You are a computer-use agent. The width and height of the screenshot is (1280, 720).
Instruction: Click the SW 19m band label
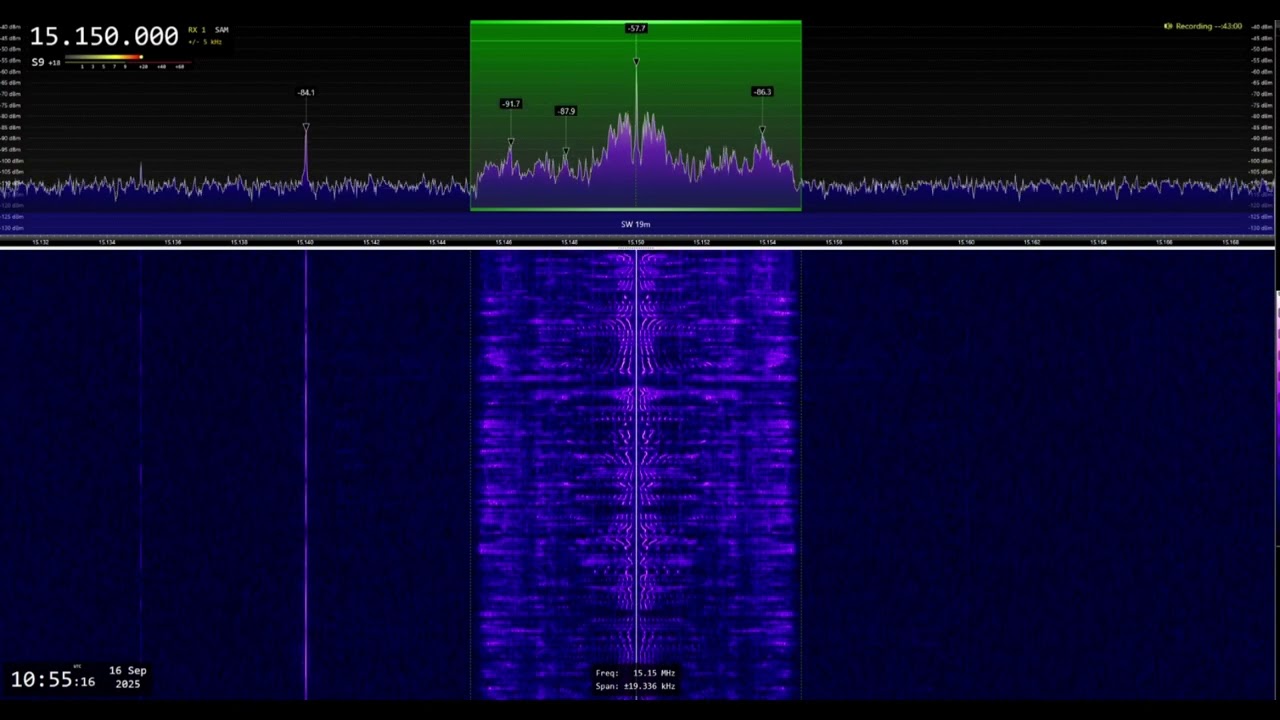point(635,224)
